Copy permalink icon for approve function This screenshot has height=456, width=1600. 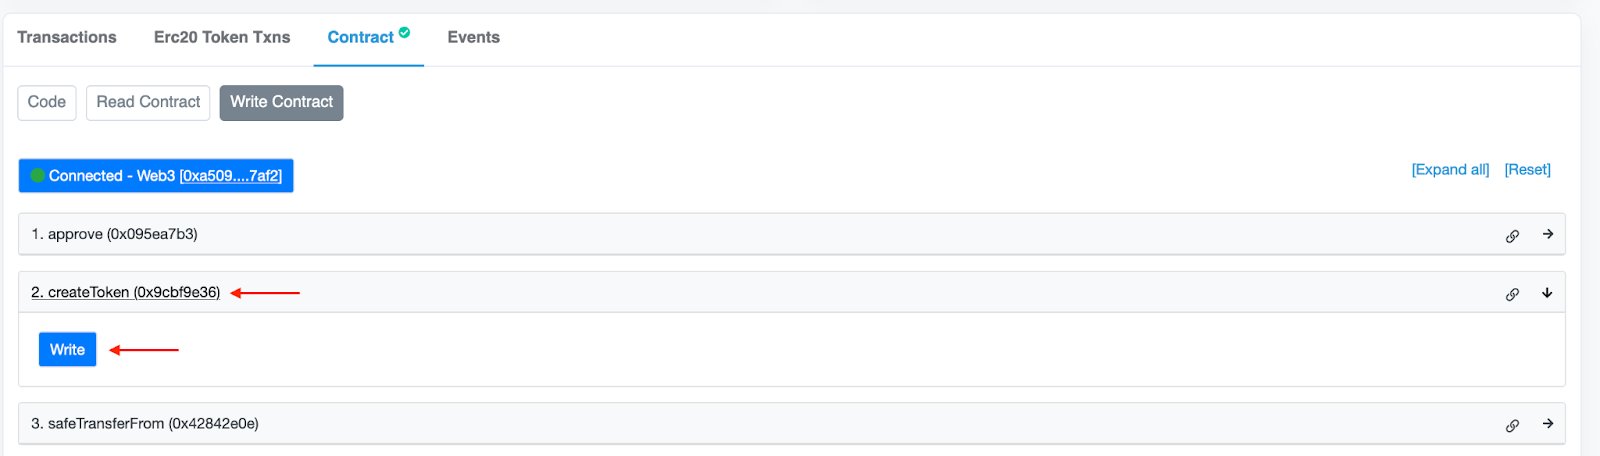[1512, 236]
